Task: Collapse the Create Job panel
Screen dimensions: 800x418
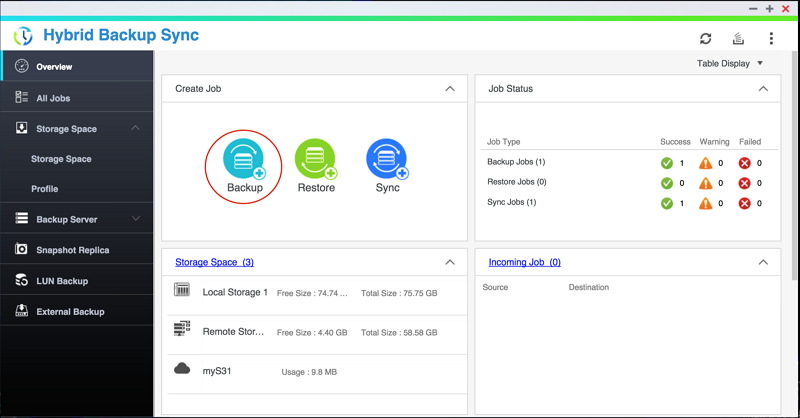Action: click(x=450, y=89)
